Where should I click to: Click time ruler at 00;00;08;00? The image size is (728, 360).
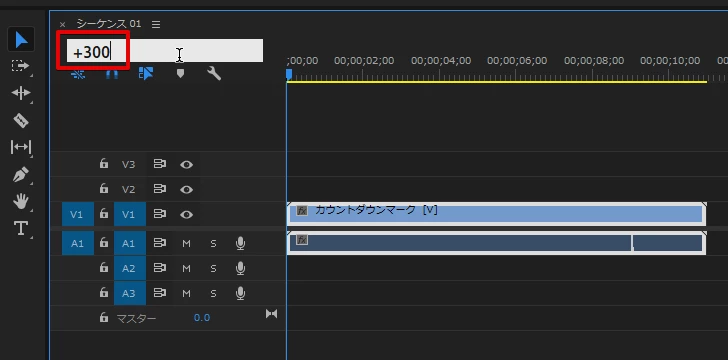(x=594, y=60)
